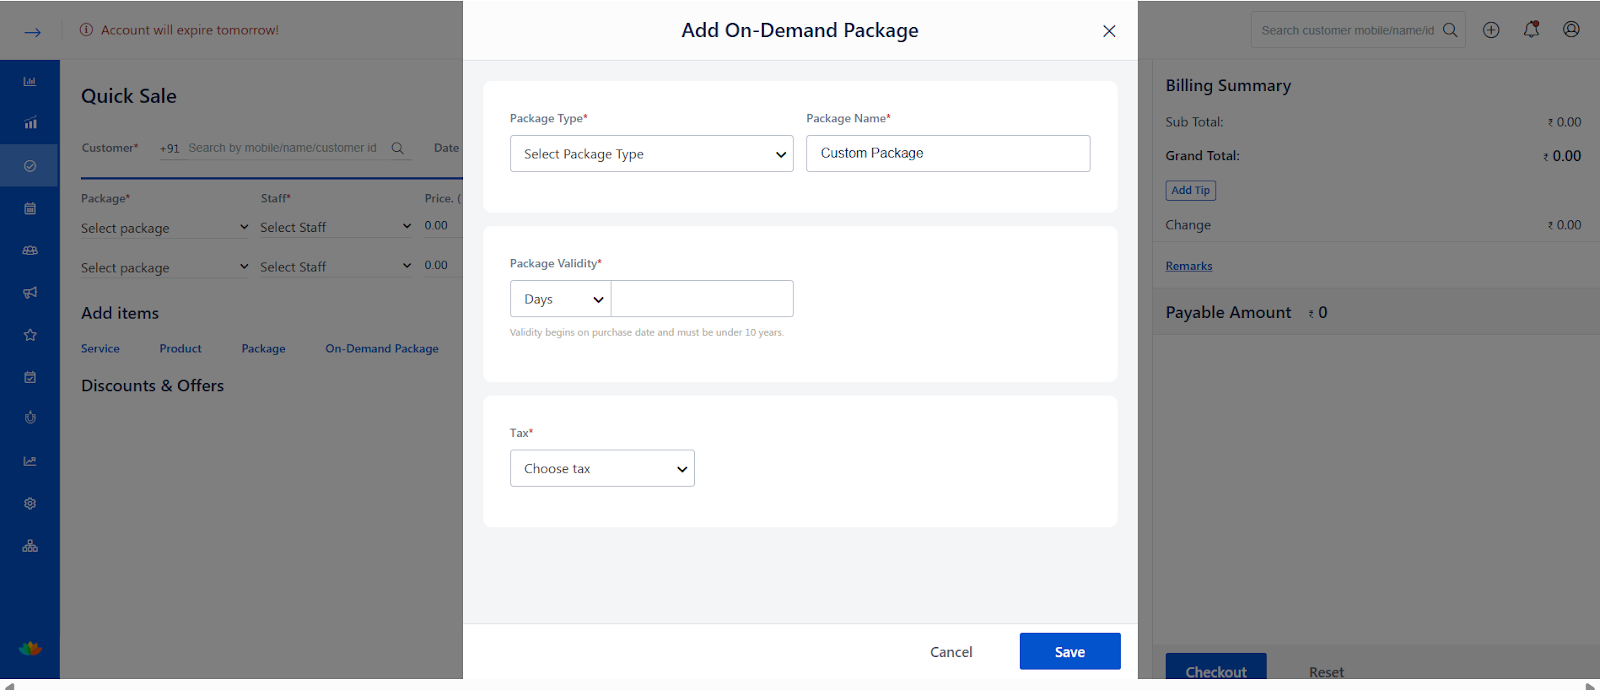Click the search magnifier in top bar
Image resolution: width=1600 pixels, height=690 pixels.
pos(1450,30)
